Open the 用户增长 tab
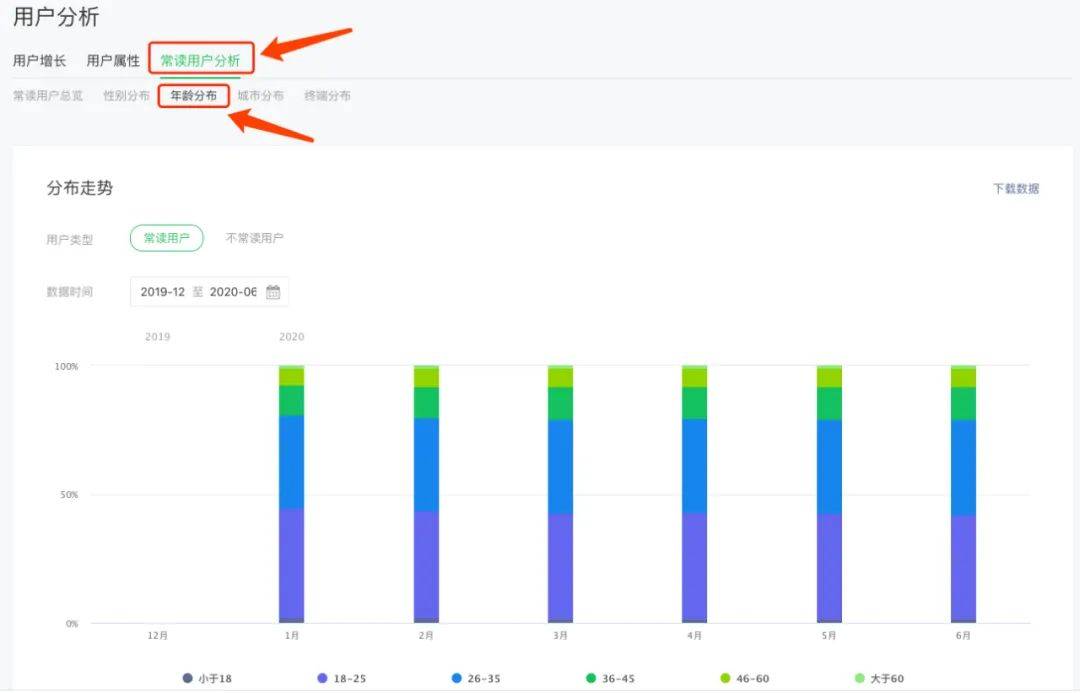Viewport: 1080px width, 693px height. (x=39, y=61)
